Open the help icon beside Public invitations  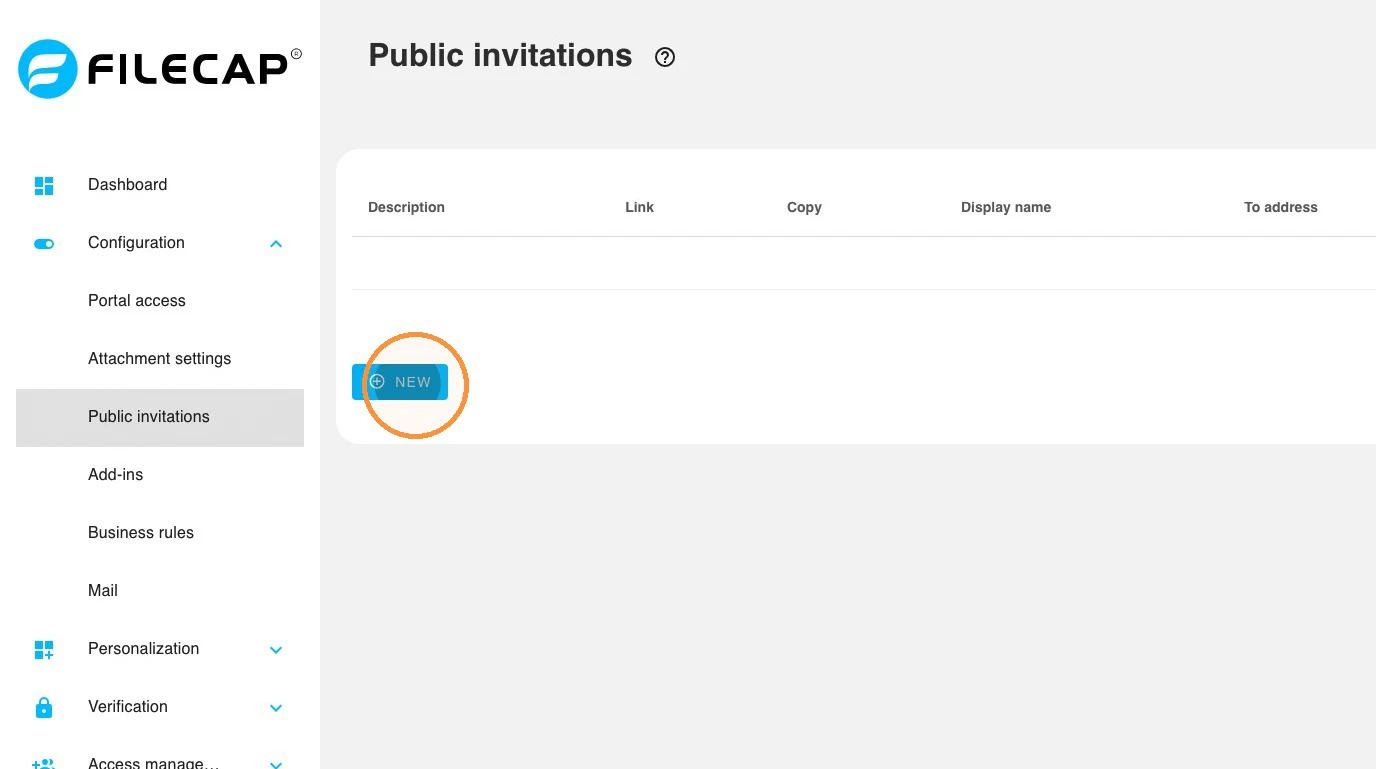click(x=665, y=57)
